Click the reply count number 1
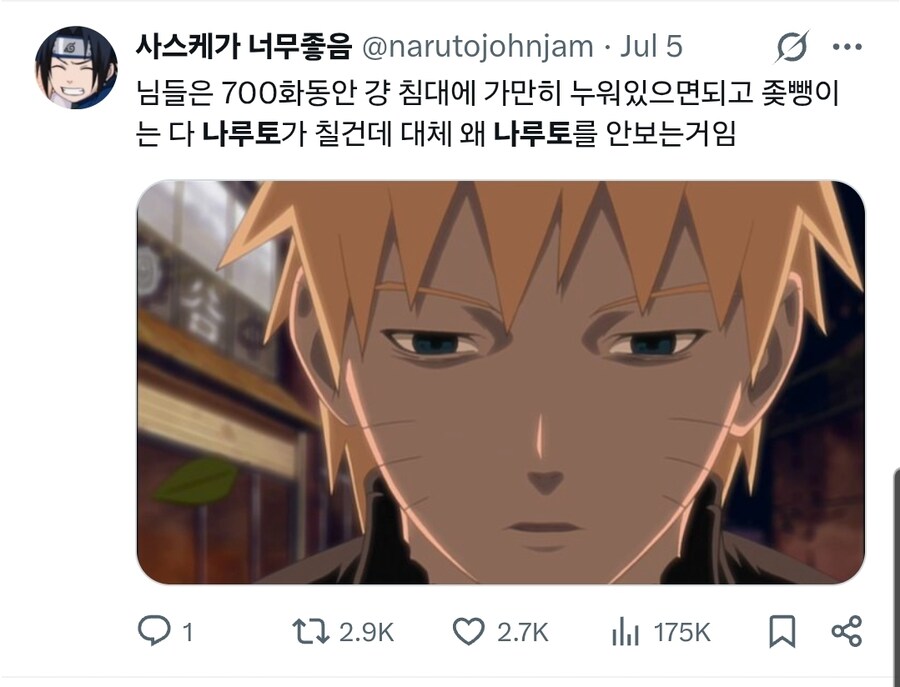Screen dimensions: 900x687 click(188, 632)
